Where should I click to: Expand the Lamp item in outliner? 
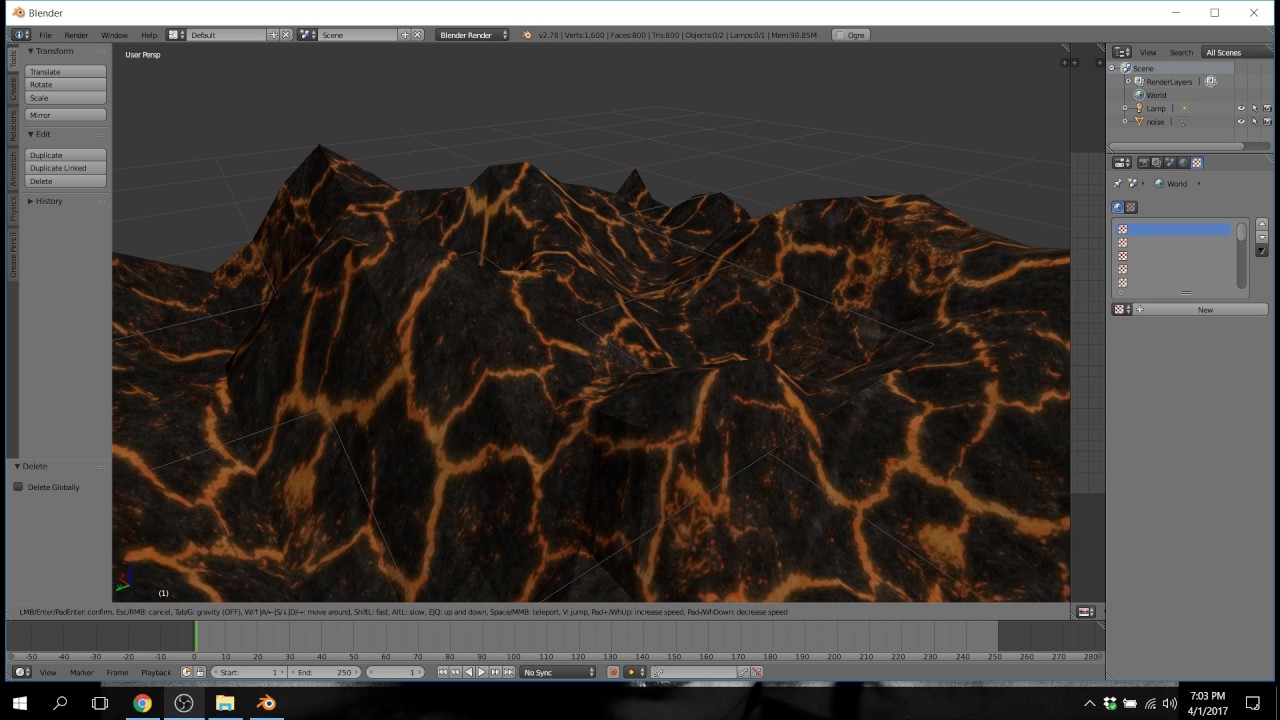click(x=1124, y=108)
